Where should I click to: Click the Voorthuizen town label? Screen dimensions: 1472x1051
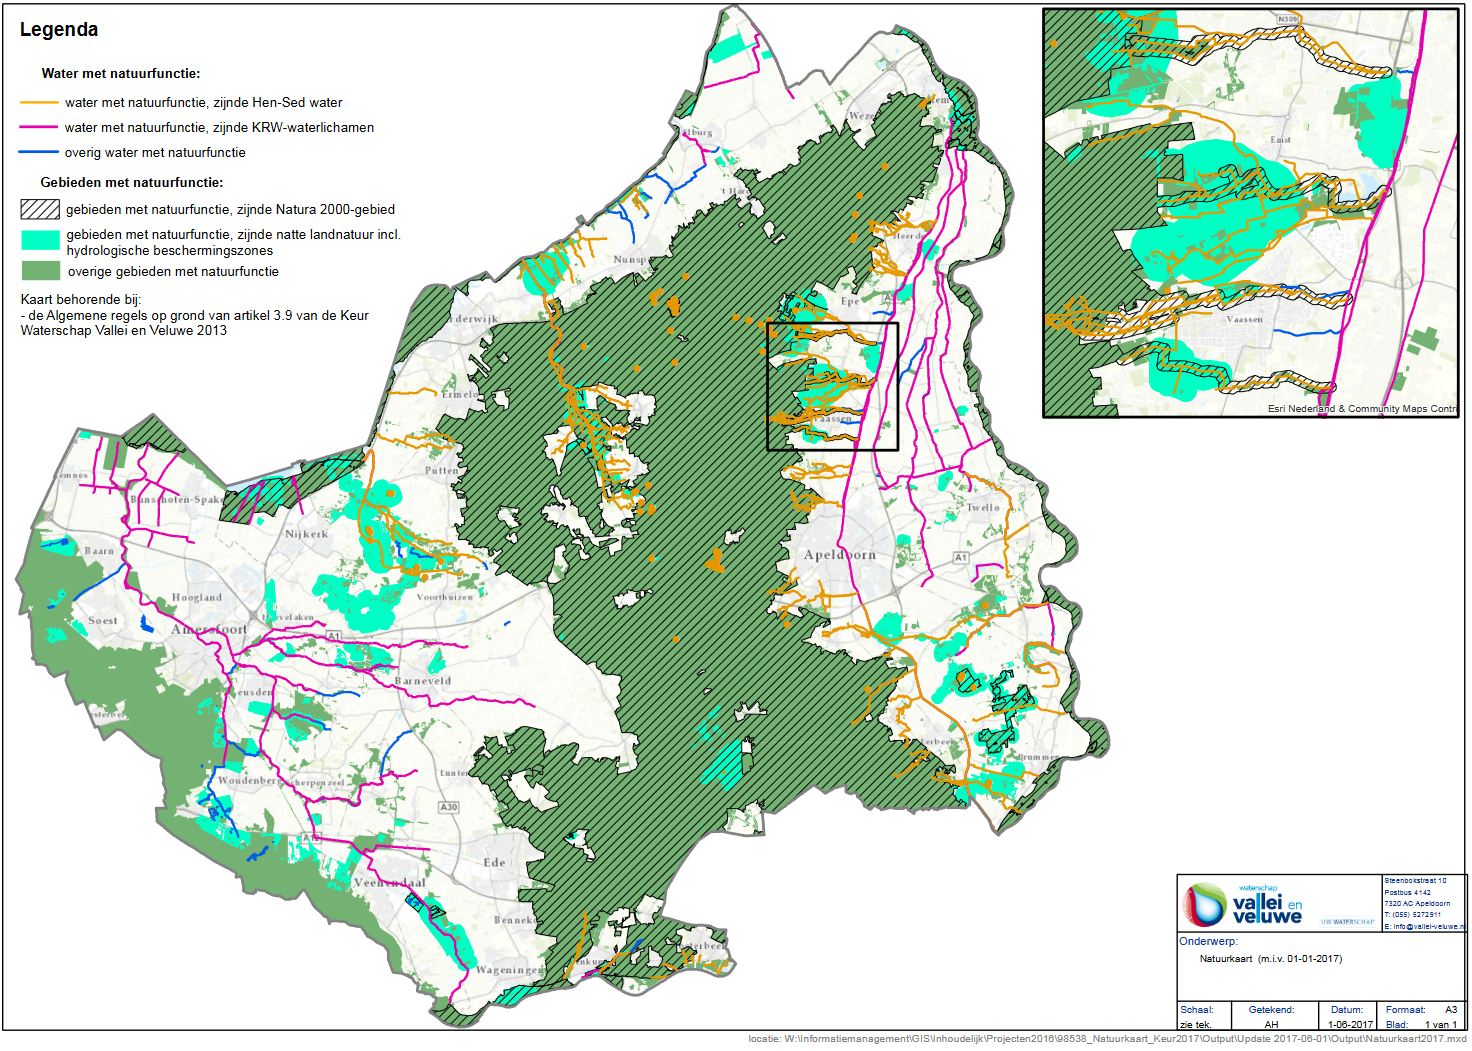(x=445, y=597)
